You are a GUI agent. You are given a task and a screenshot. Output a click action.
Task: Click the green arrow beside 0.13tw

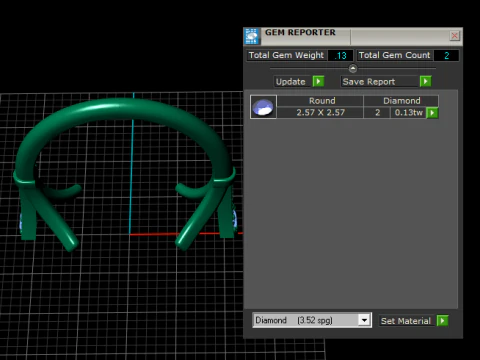tap(432, 113)
